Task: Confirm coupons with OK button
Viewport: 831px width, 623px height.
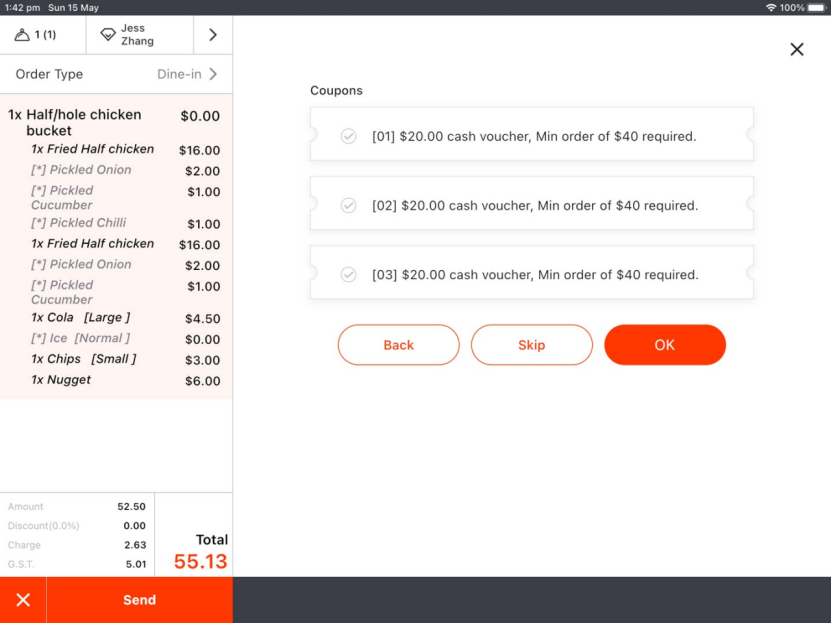Action: click(664, 345)
